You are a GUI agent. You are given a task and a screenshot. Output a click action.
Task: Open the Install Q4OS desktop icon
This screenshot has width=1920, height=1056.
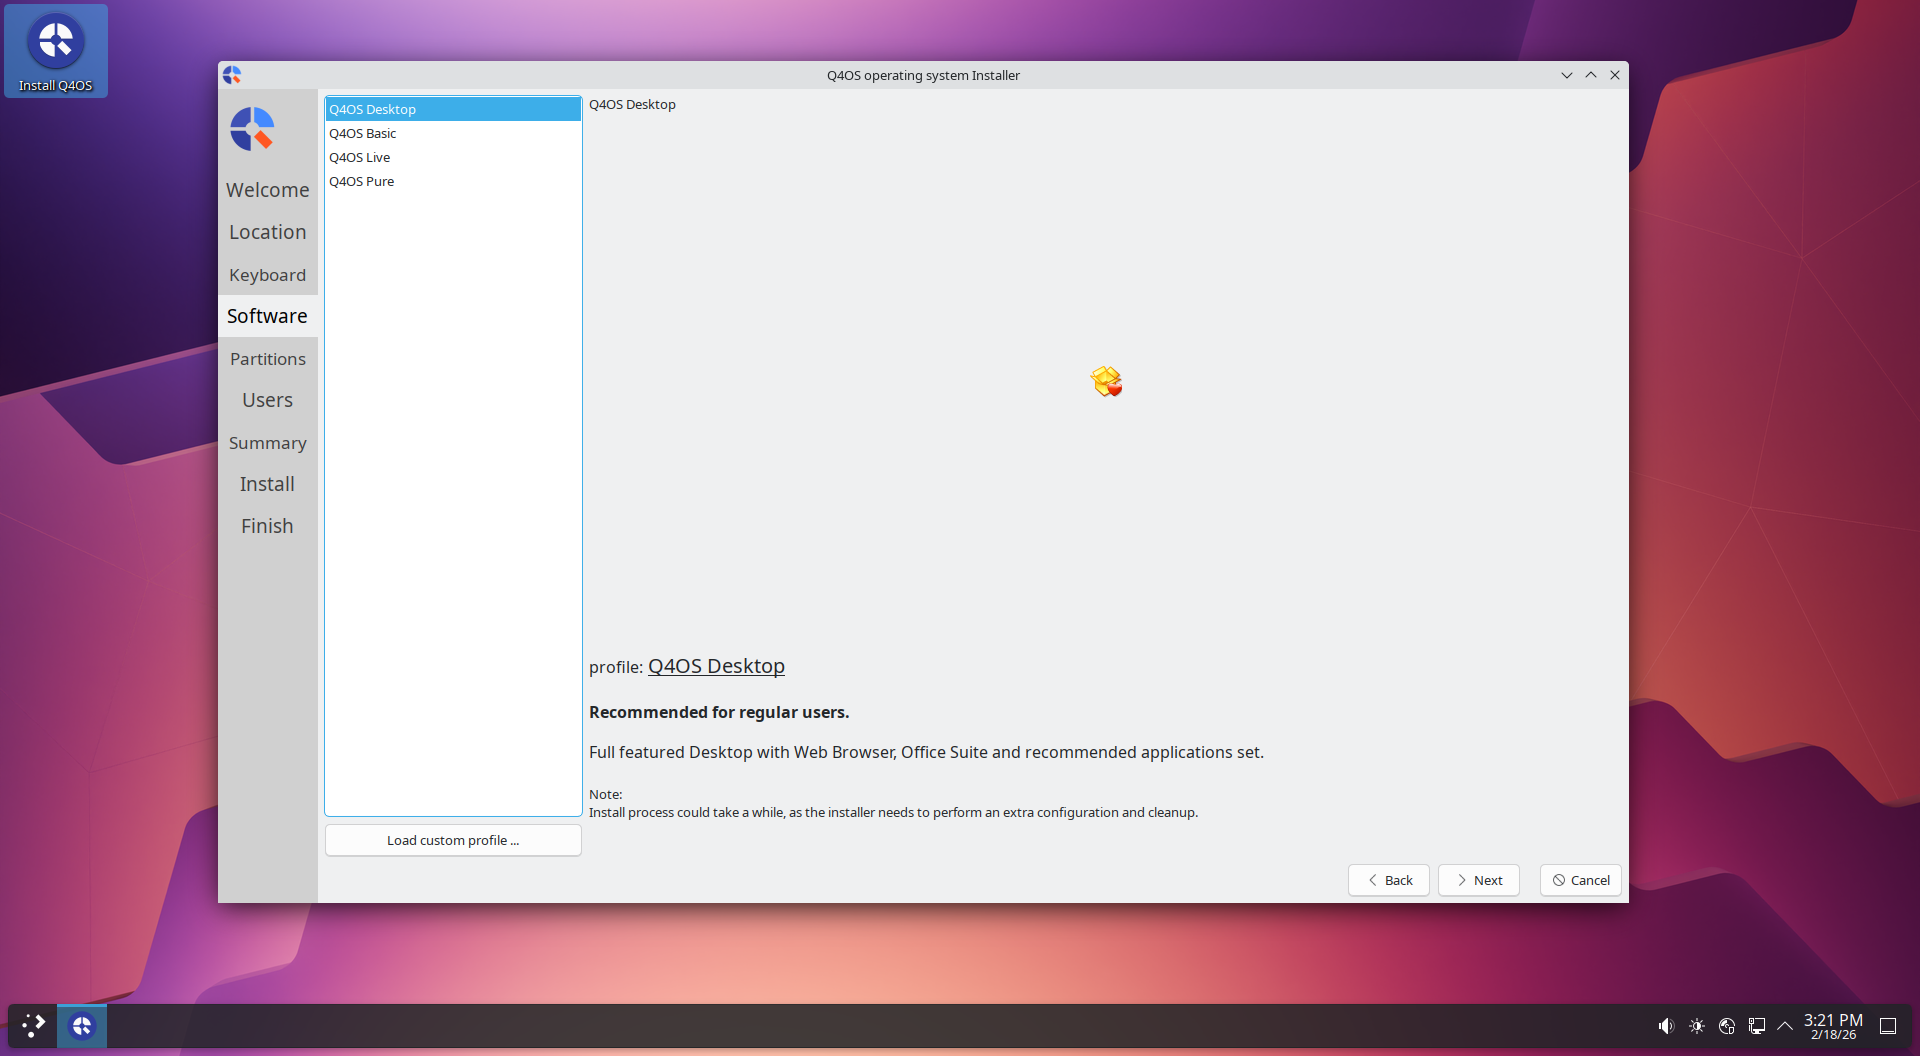(x=56, y=51)
